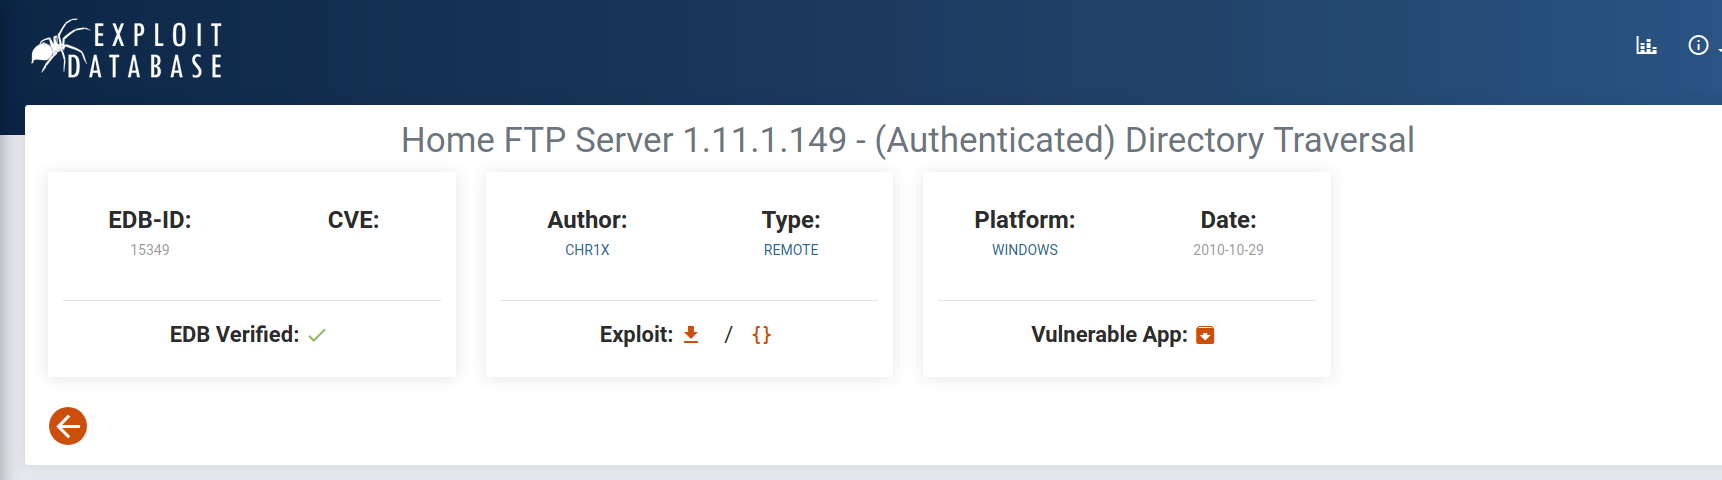Go back using the orange arrow button
The image size is (1722, 480).
pyautogui.click(x=68, y=426)
